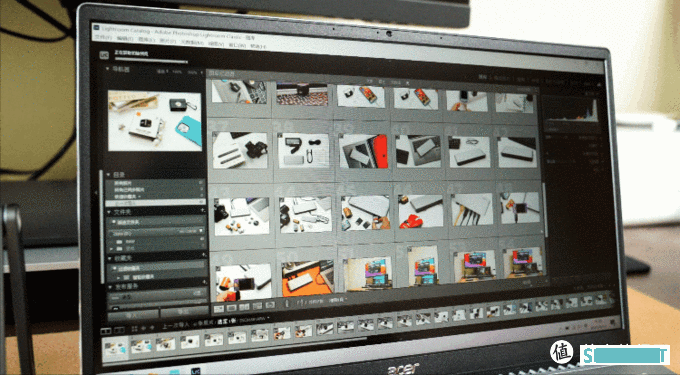Click the second monitor icon above the filmstrip
Viewport: 680px width, 375px height.
119,330
